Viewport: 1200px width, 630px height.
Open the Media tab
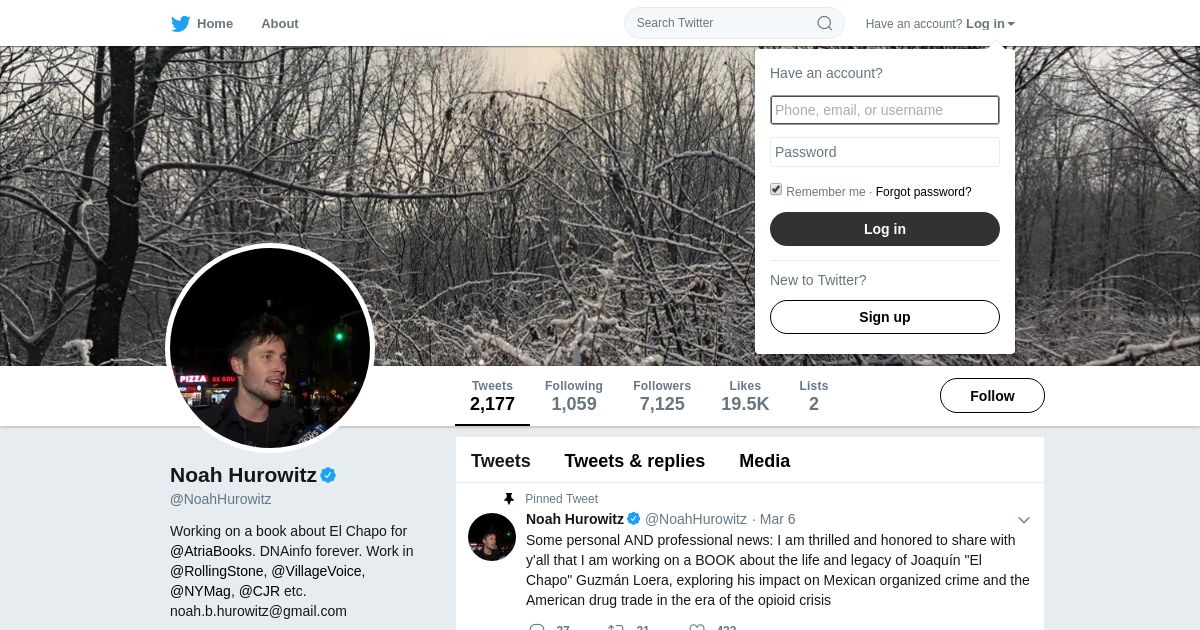(x=764, y=461)
